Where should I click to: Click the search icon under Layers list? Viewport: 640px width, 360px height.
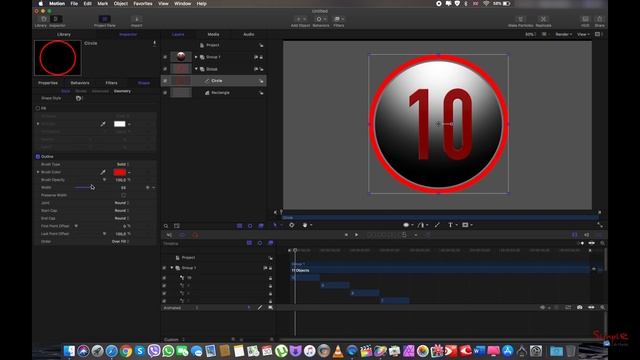(166, 226)
